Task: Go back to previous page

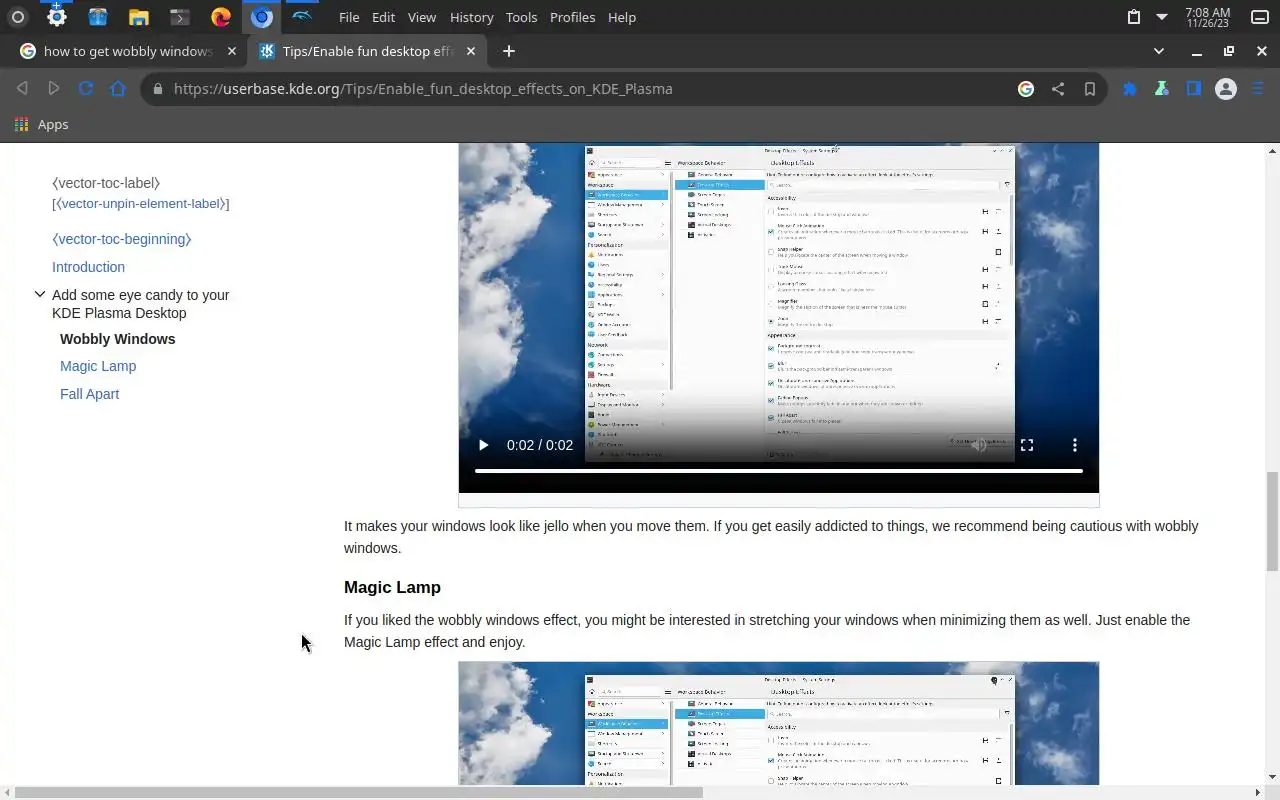Action: click(x=22, y=89)
